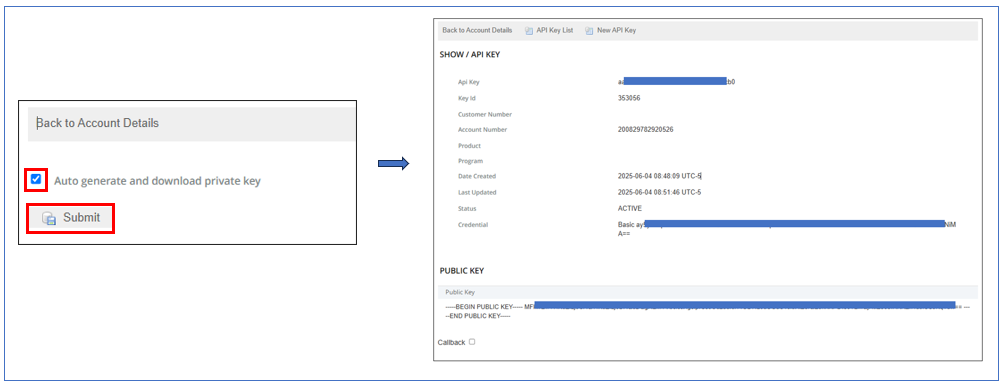Click the Basic credential value text
Viewport: 1006px width, 385px height.
(x=787, y=229)
